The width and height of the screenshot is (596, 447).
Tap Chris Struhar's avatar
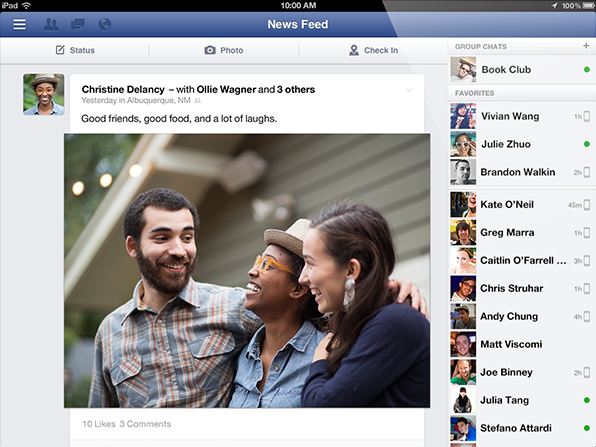click(x=463, y=288)
